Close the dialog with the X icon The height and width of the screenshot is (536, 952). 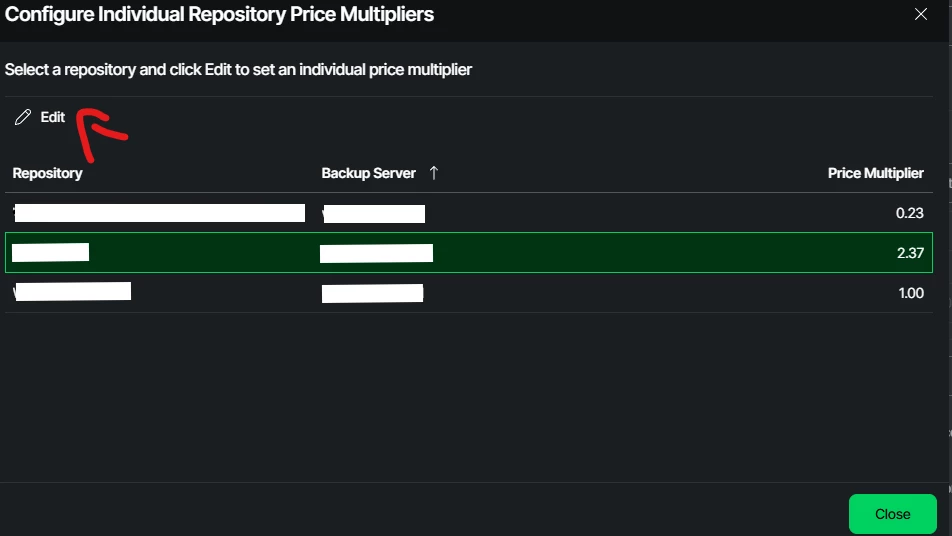920,14
